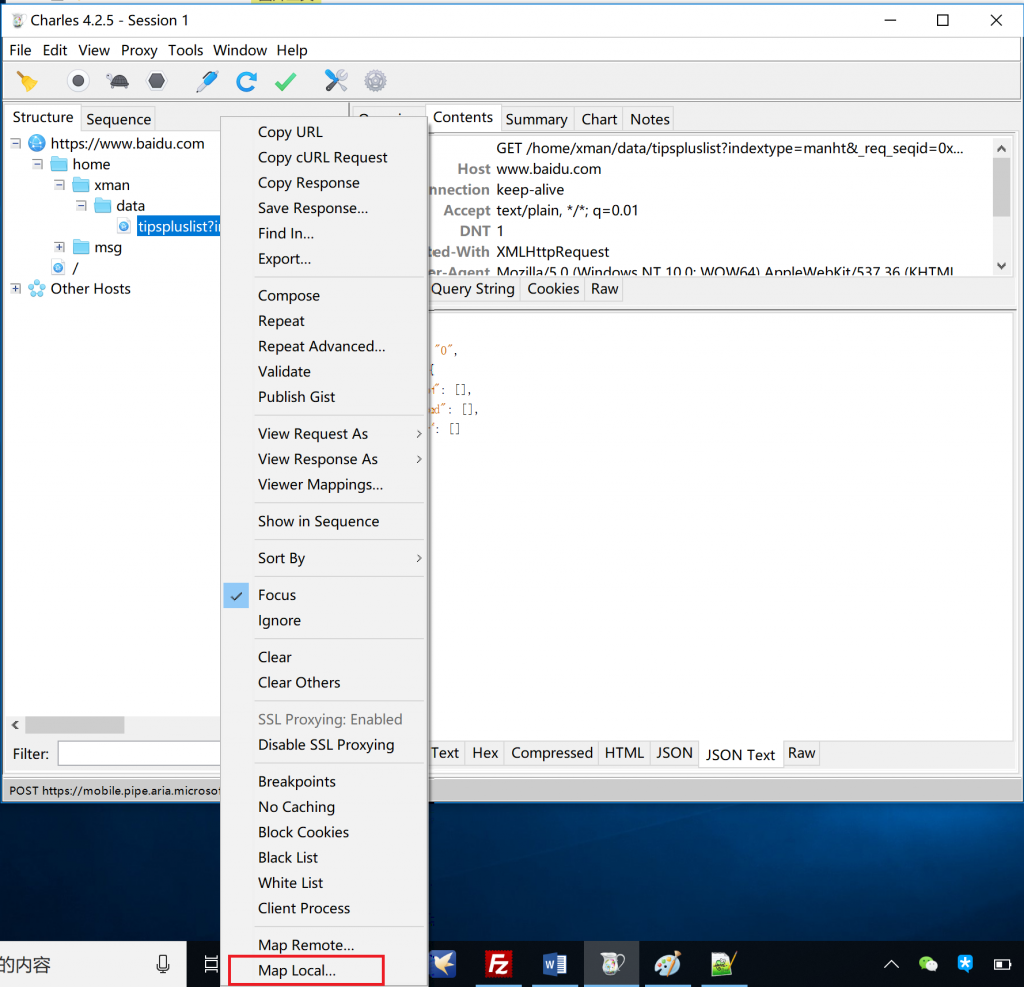Expand the Other Hosts node
The height and width of the screenshot is (987, 1024).
pyautogui.click(x=16, y=288)
